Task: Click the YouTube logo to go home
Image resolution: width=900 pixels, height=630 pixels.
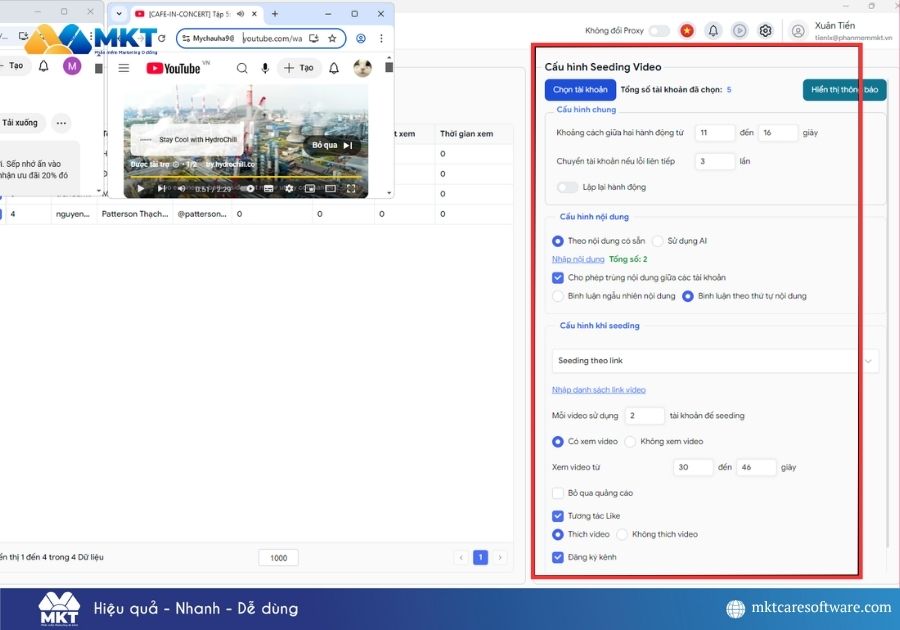Action: pyautogui.click(x=175, y=68)
